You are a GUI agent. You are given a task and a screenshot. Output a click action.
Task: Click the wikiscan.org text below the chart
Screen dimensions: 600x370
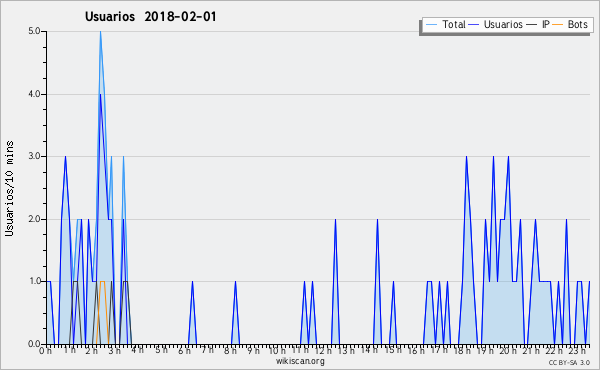click(300, 361)
